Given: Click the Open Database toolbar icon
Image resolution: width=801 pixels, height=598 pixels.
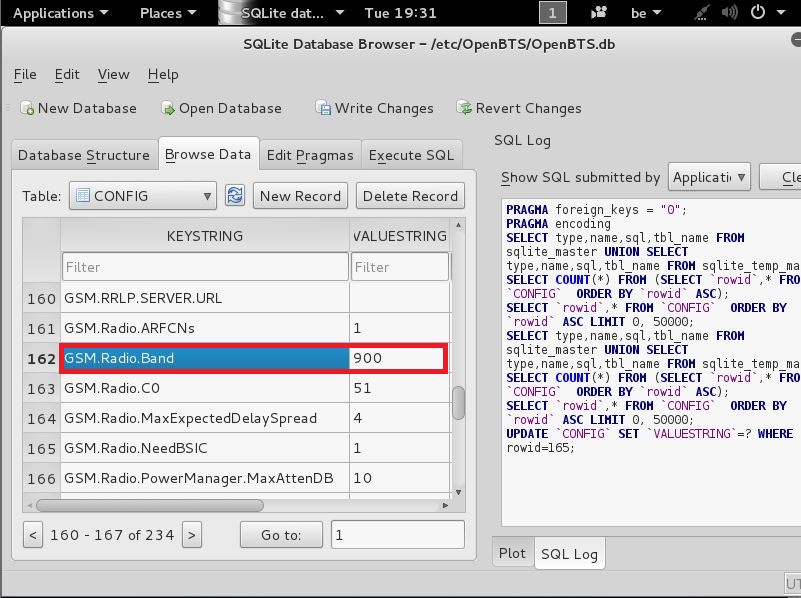Looking at the screenshot, I should pyautogui.click(x=168, y=108).
